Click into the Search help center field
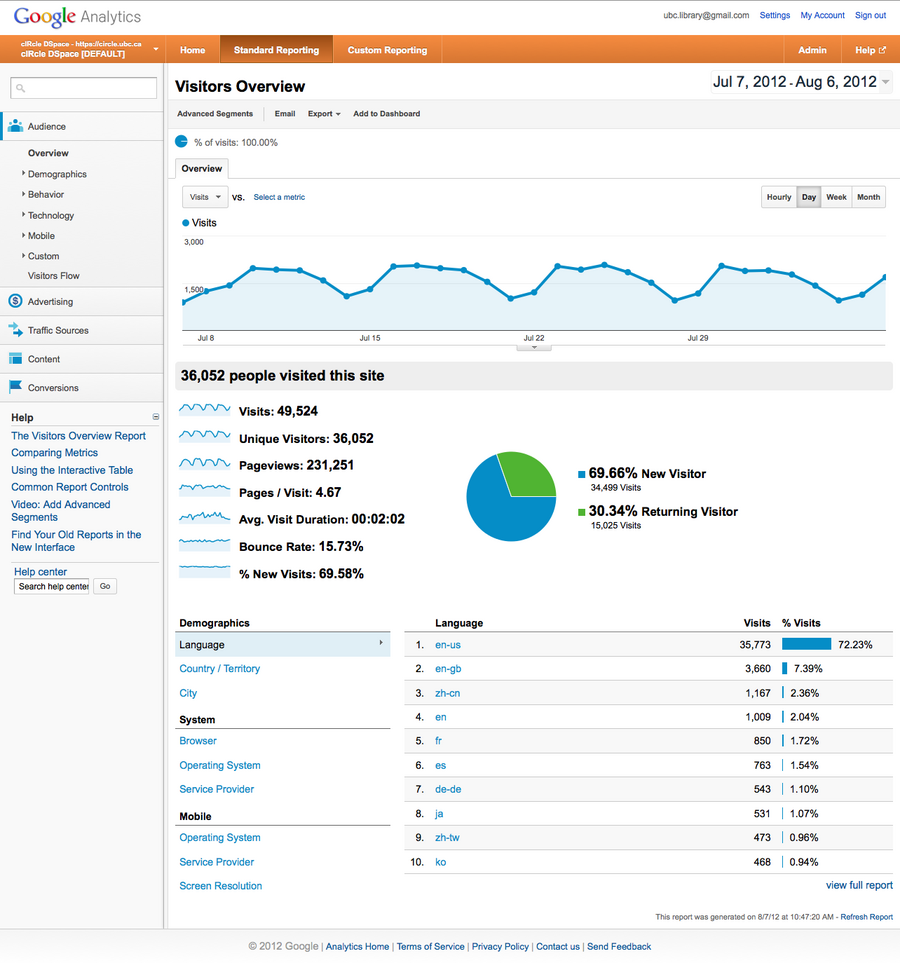The height and width of the screenshot is (963, 900). [x=52, y=586]
